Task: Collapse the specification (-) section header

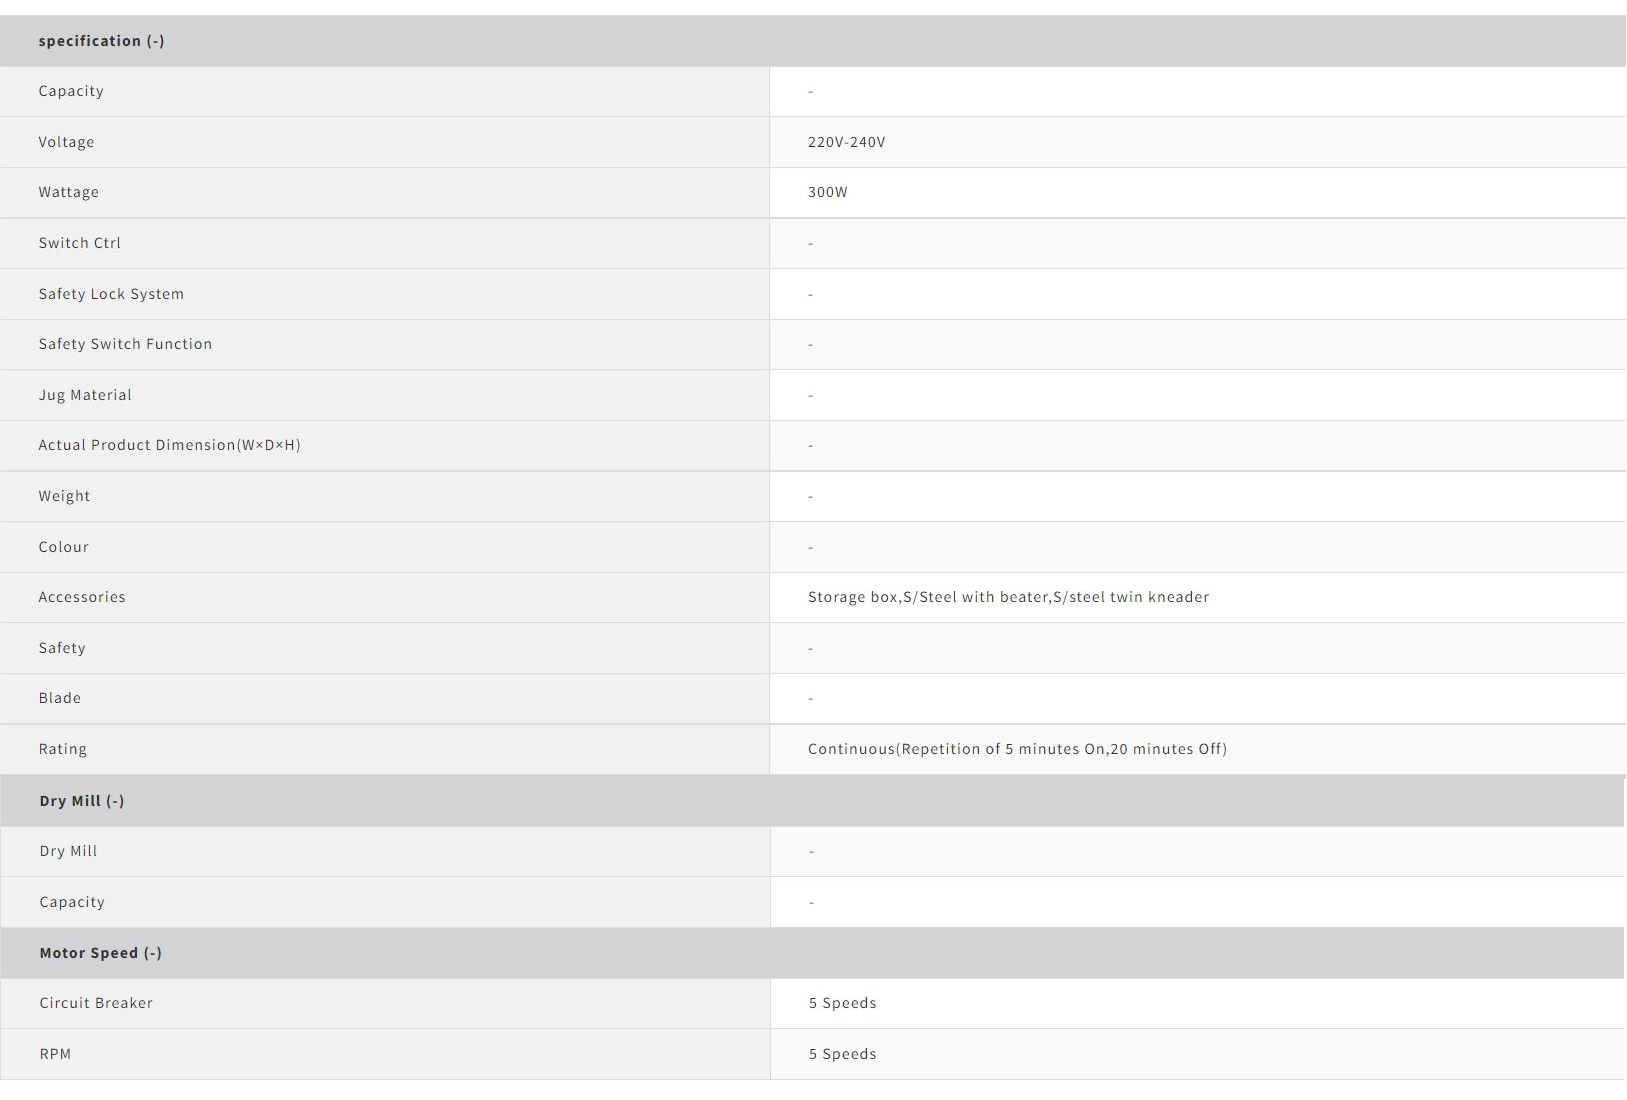Action: tap(101, 41)
